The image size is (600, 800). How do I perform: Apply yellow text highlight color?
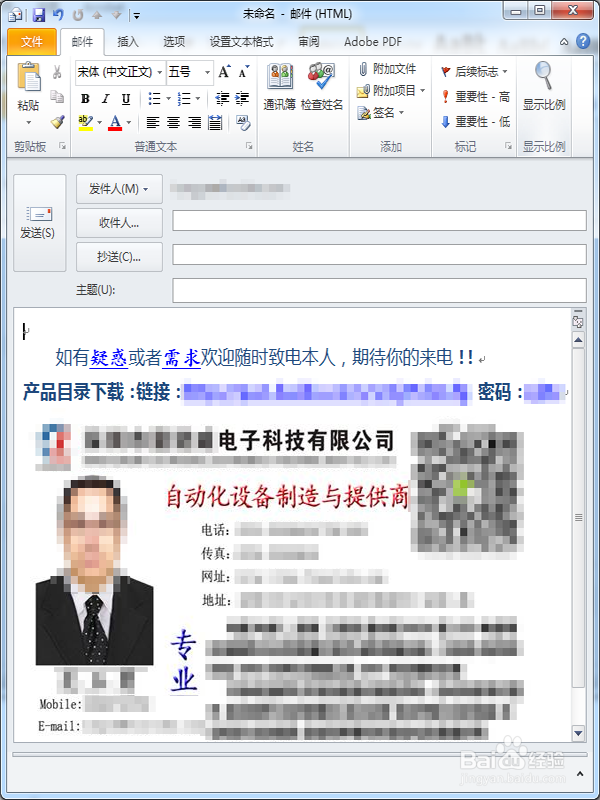[86, 122]
